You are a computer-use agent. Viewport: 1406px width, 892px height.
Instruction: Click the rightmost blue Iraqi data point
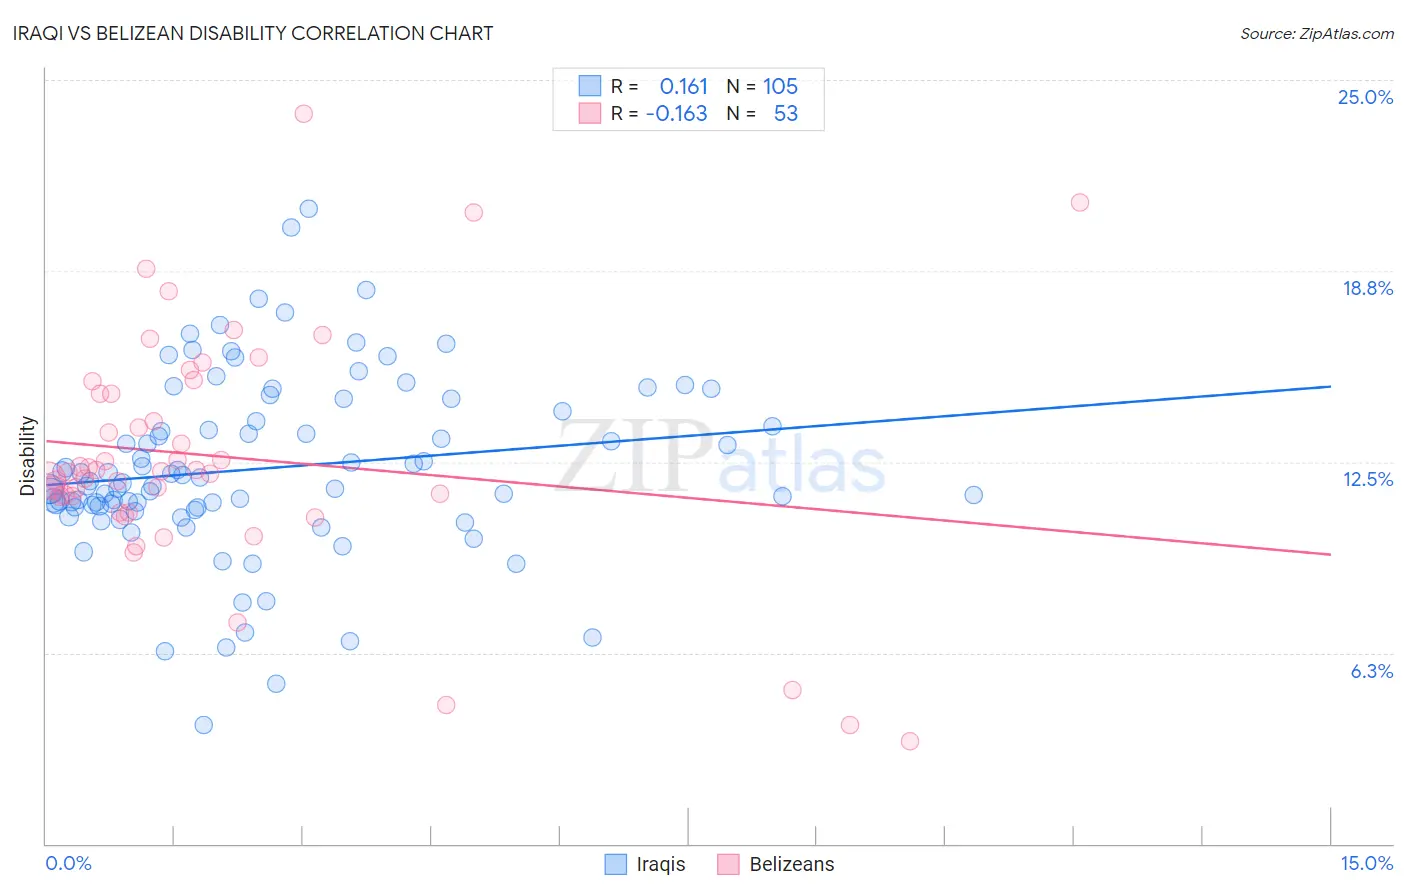[x=974, y=495]
